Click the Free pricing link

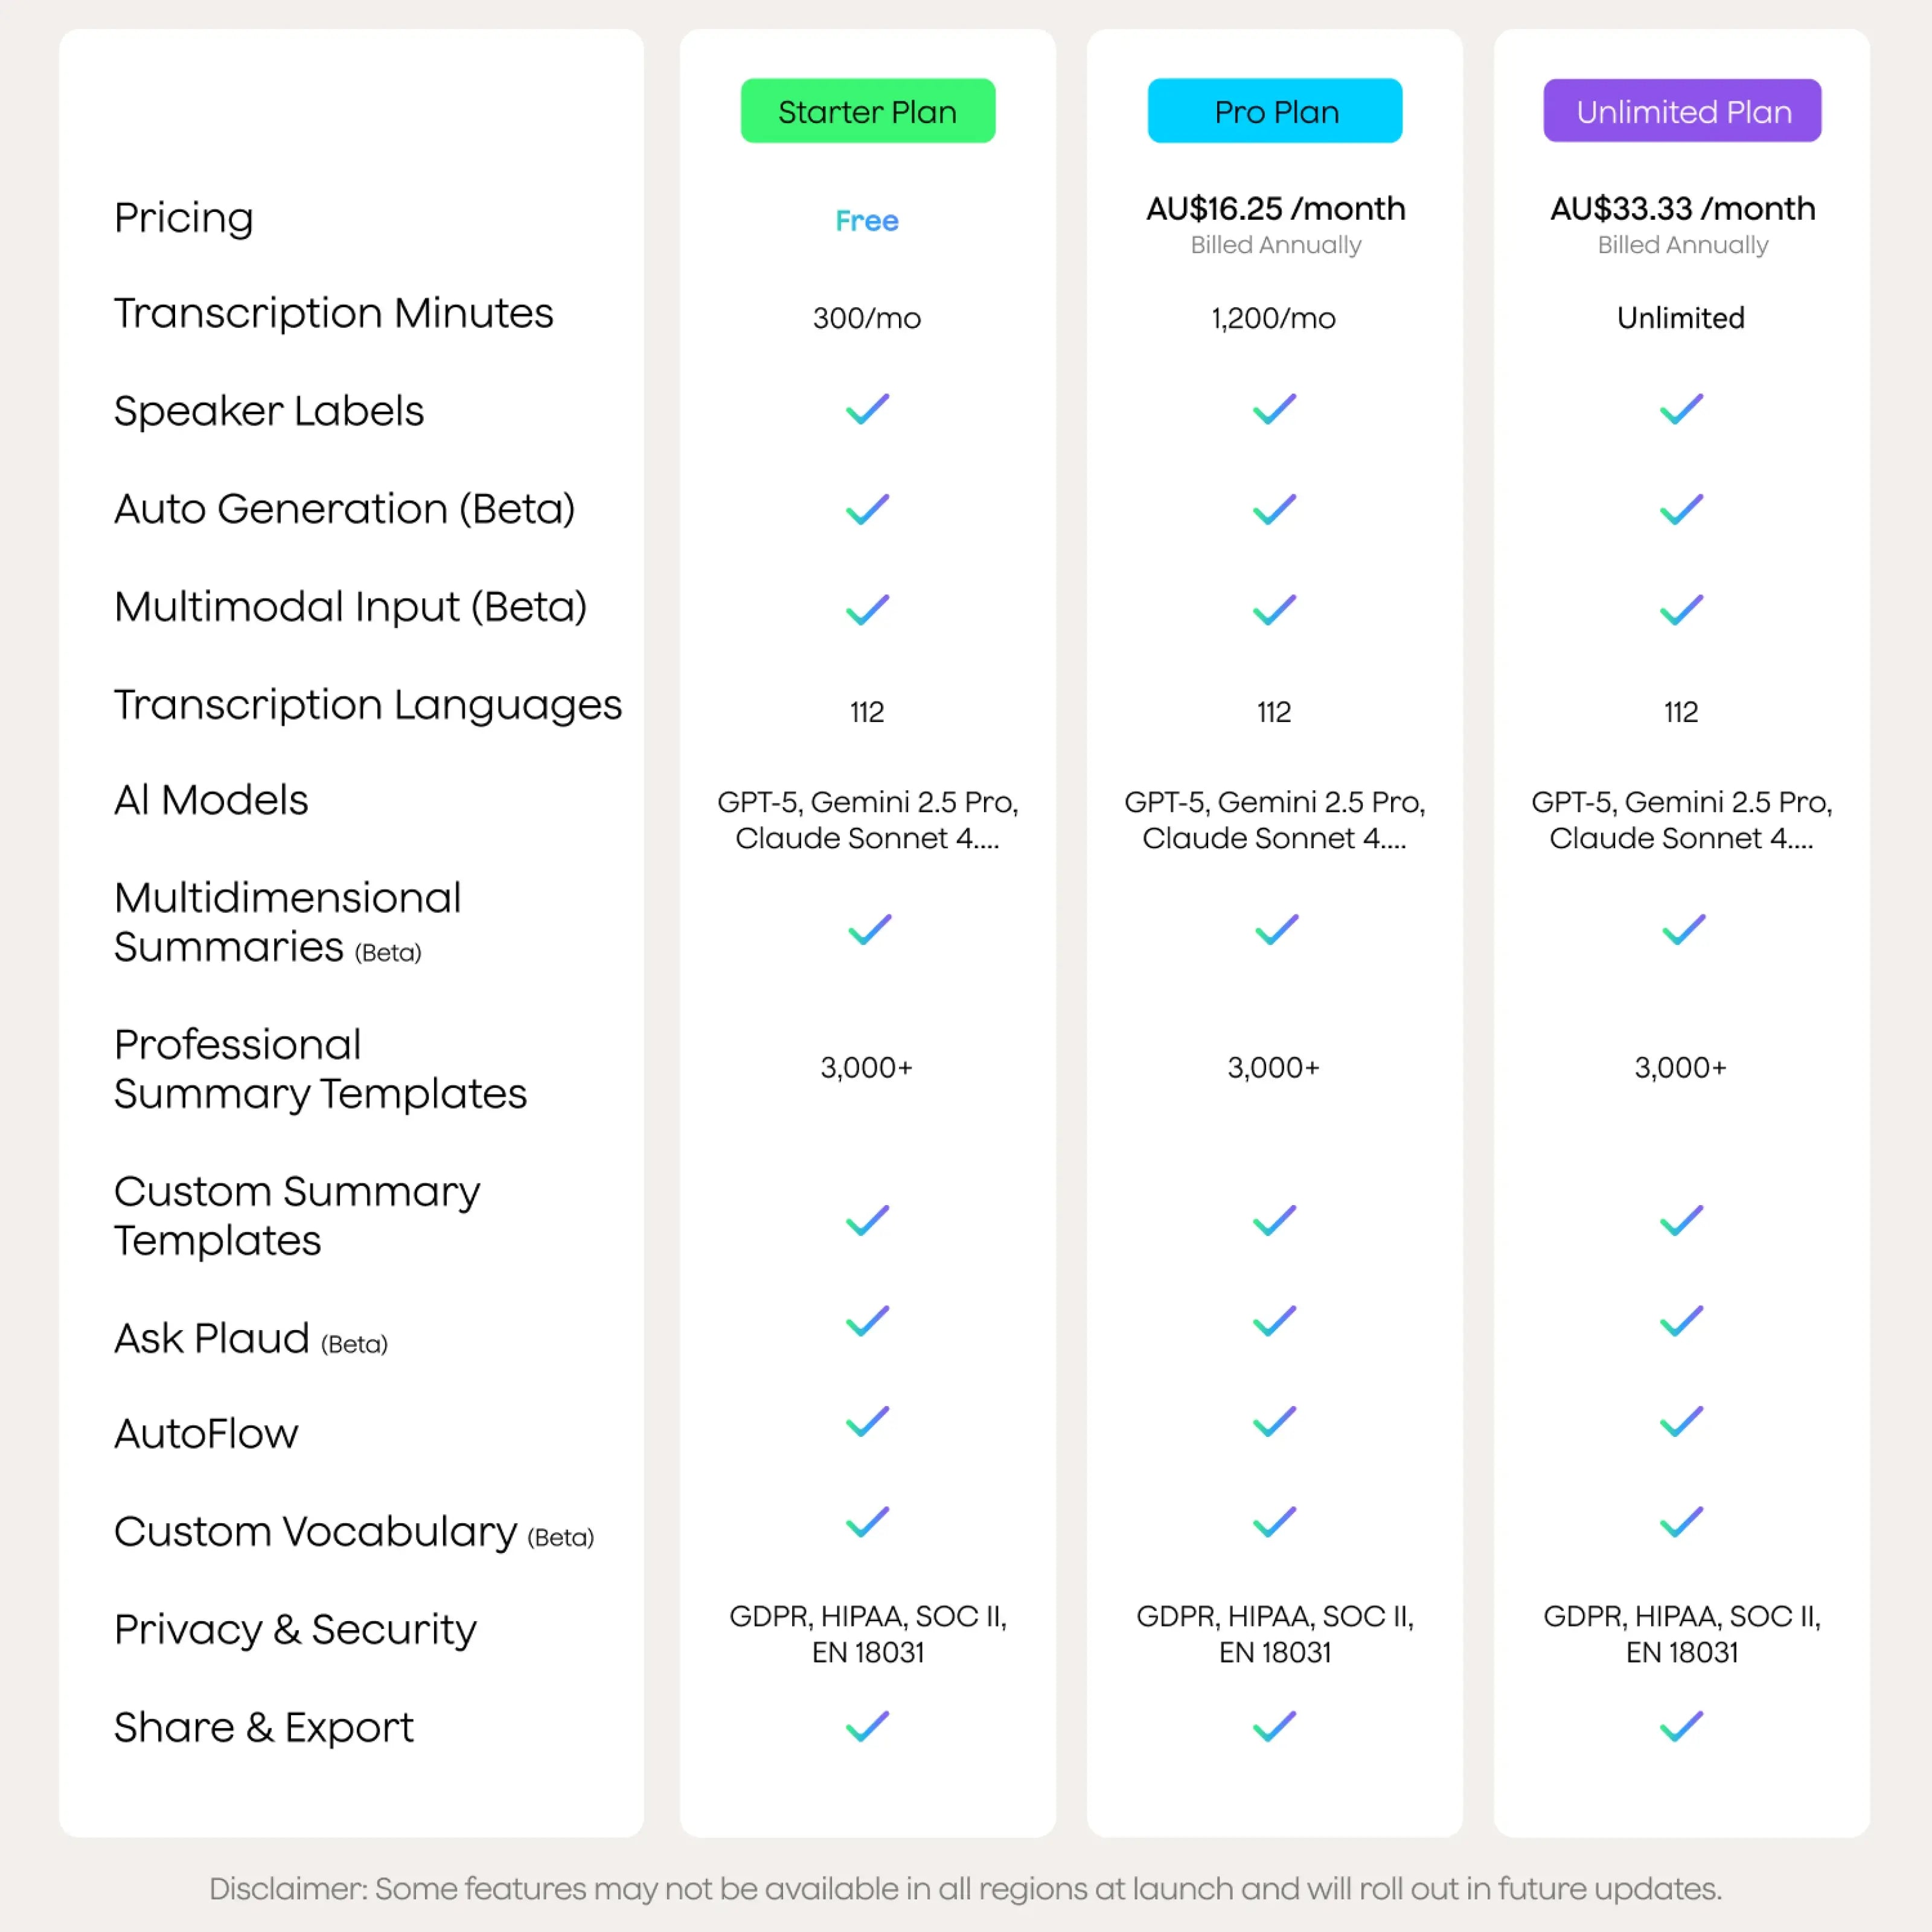pyautogui.click(x=867, y=220)
